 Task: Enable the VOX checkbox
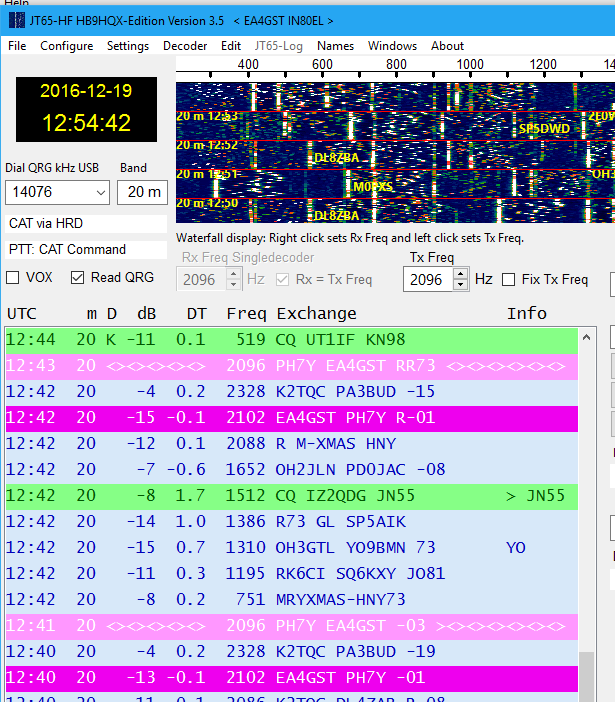click(x=13, y=278)
